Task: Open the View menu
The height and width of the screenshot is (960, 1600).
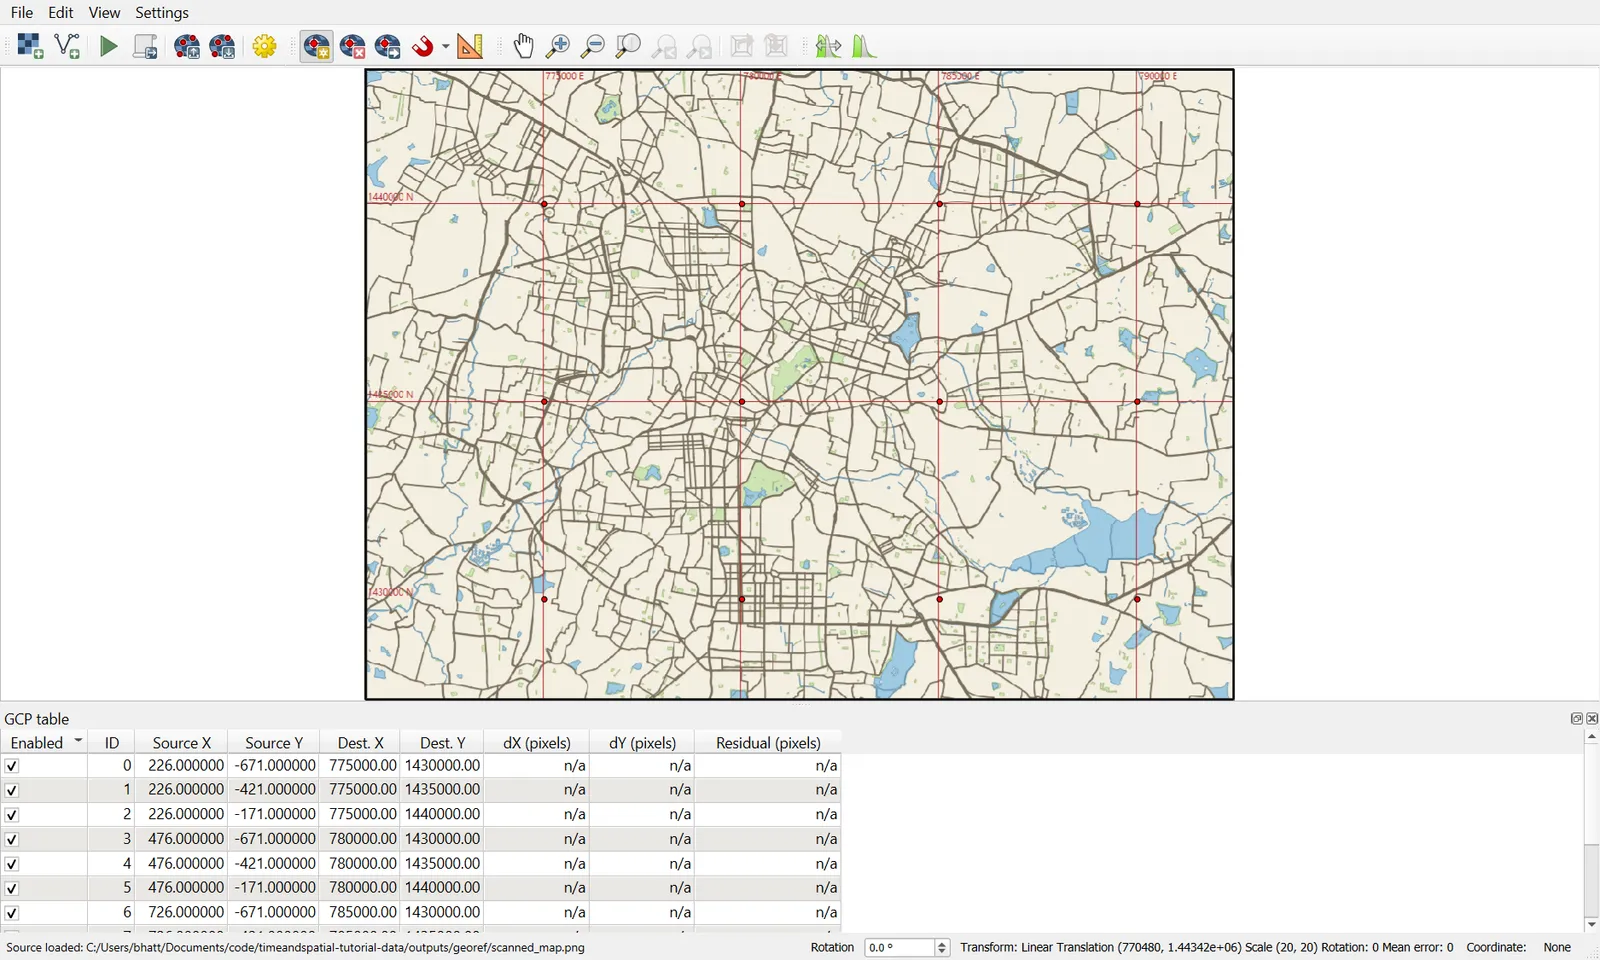Action: pos(104,12)
